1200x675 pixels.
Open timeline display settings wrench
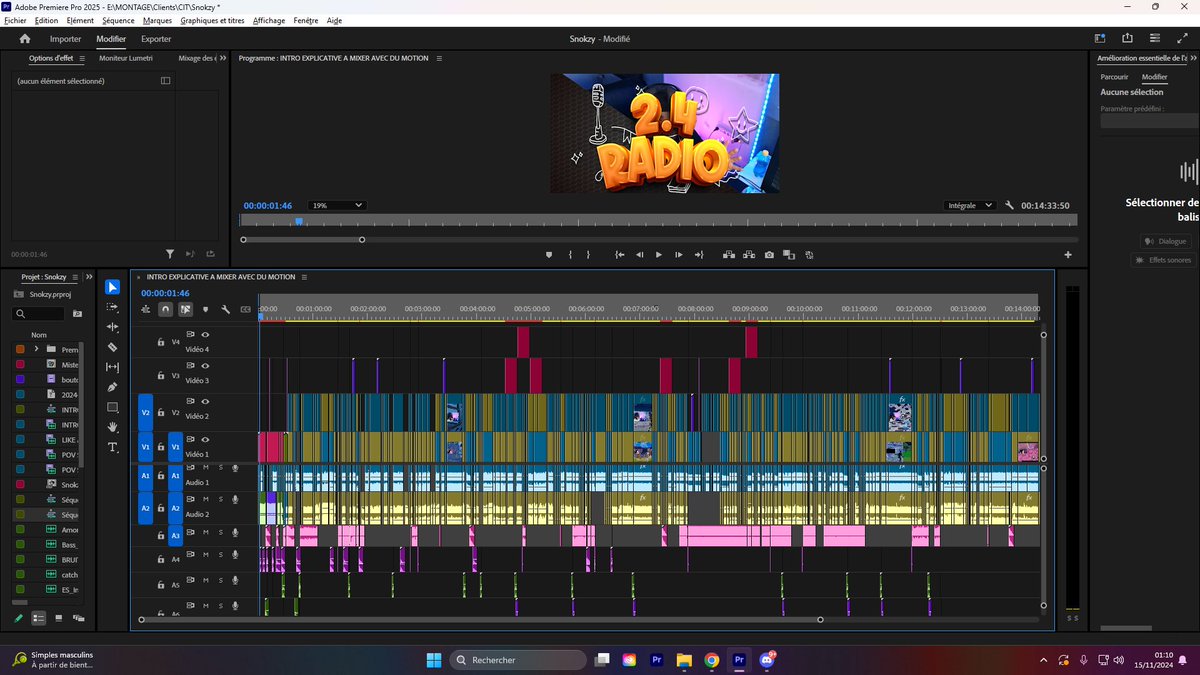[x=226, y=310]
